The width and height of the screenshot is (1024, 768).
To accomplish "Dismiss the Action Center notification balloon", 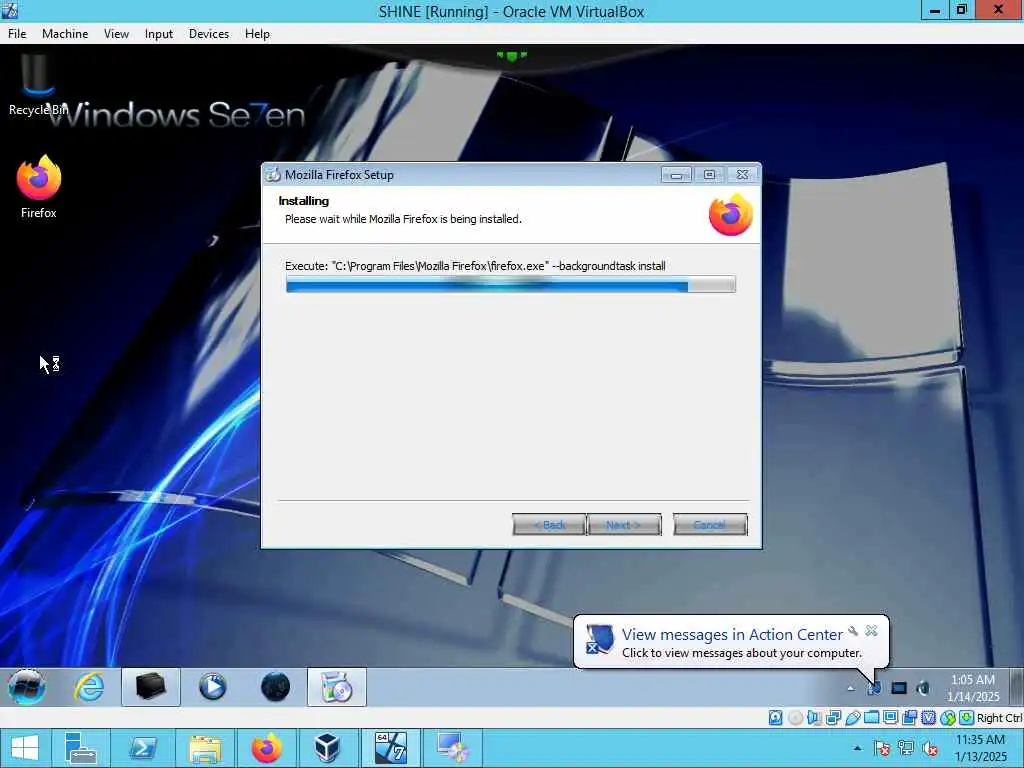I will 871,631.
